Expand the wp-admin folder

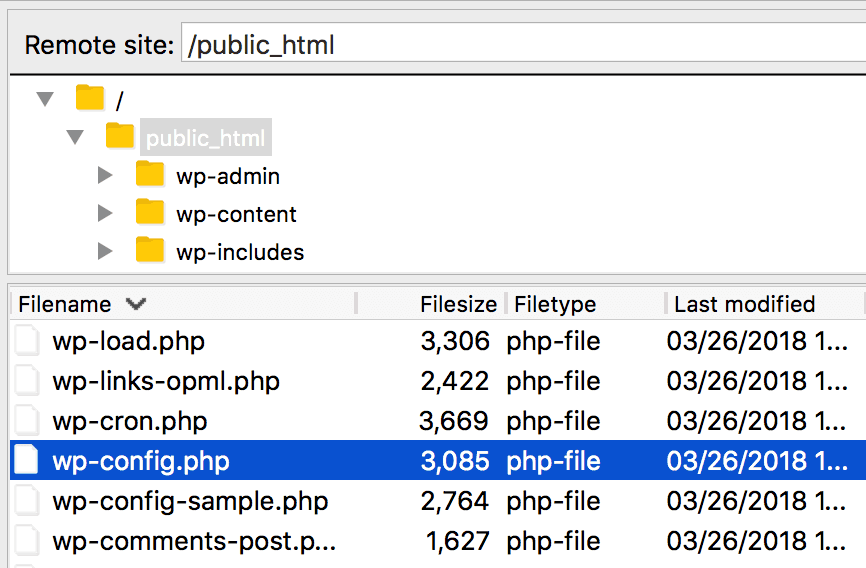(x=105, y=175)
